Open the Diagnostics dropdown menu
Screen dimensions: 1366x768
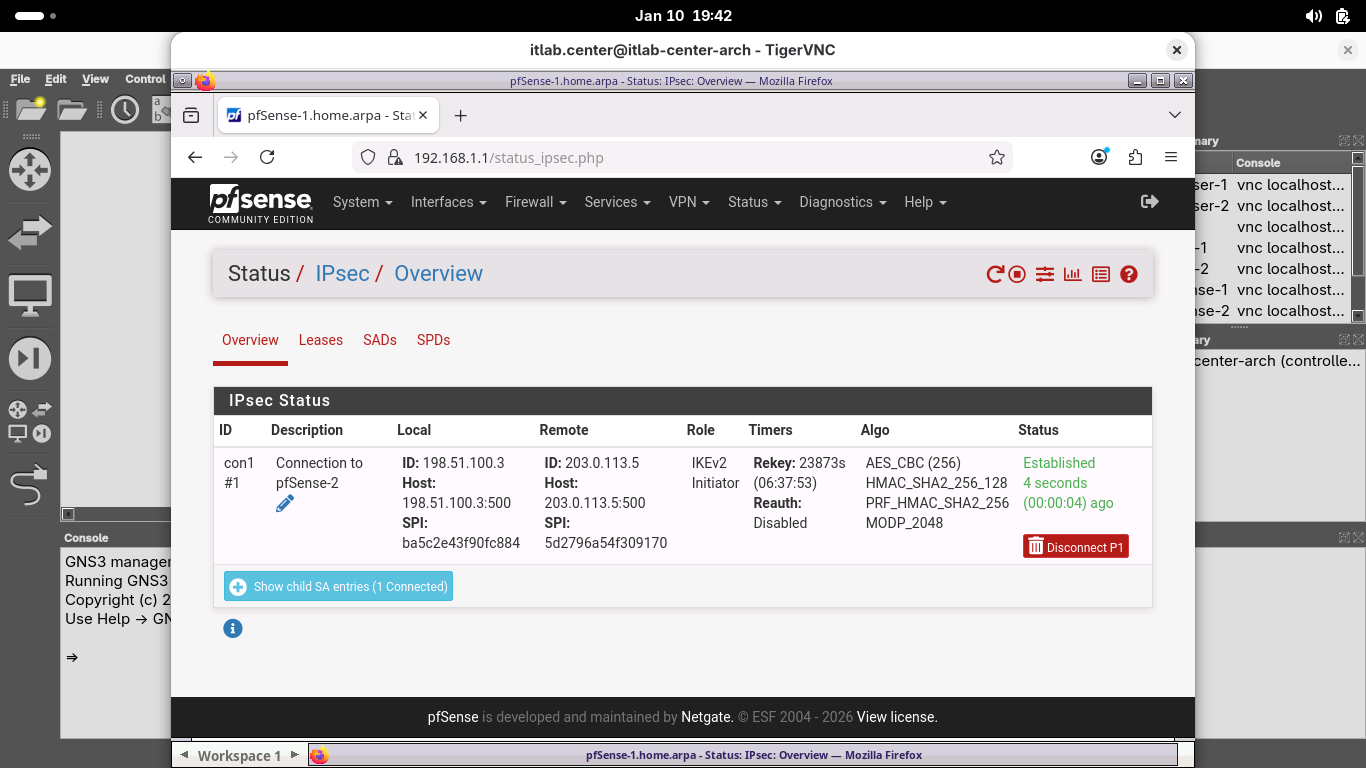[x=842, y=202]
